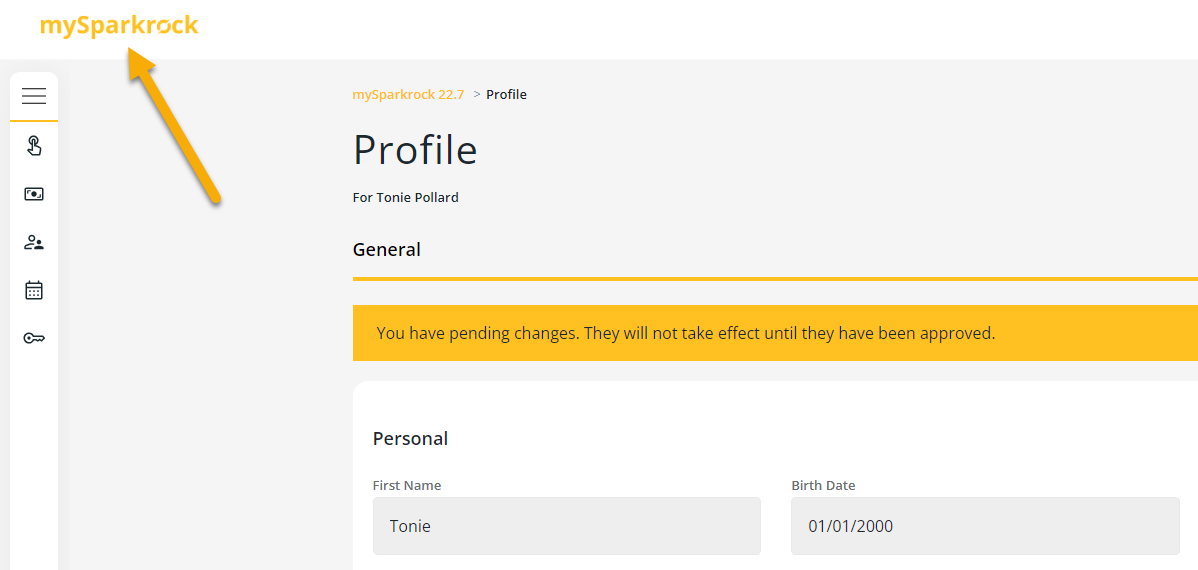Click into the First Name field

566,526
